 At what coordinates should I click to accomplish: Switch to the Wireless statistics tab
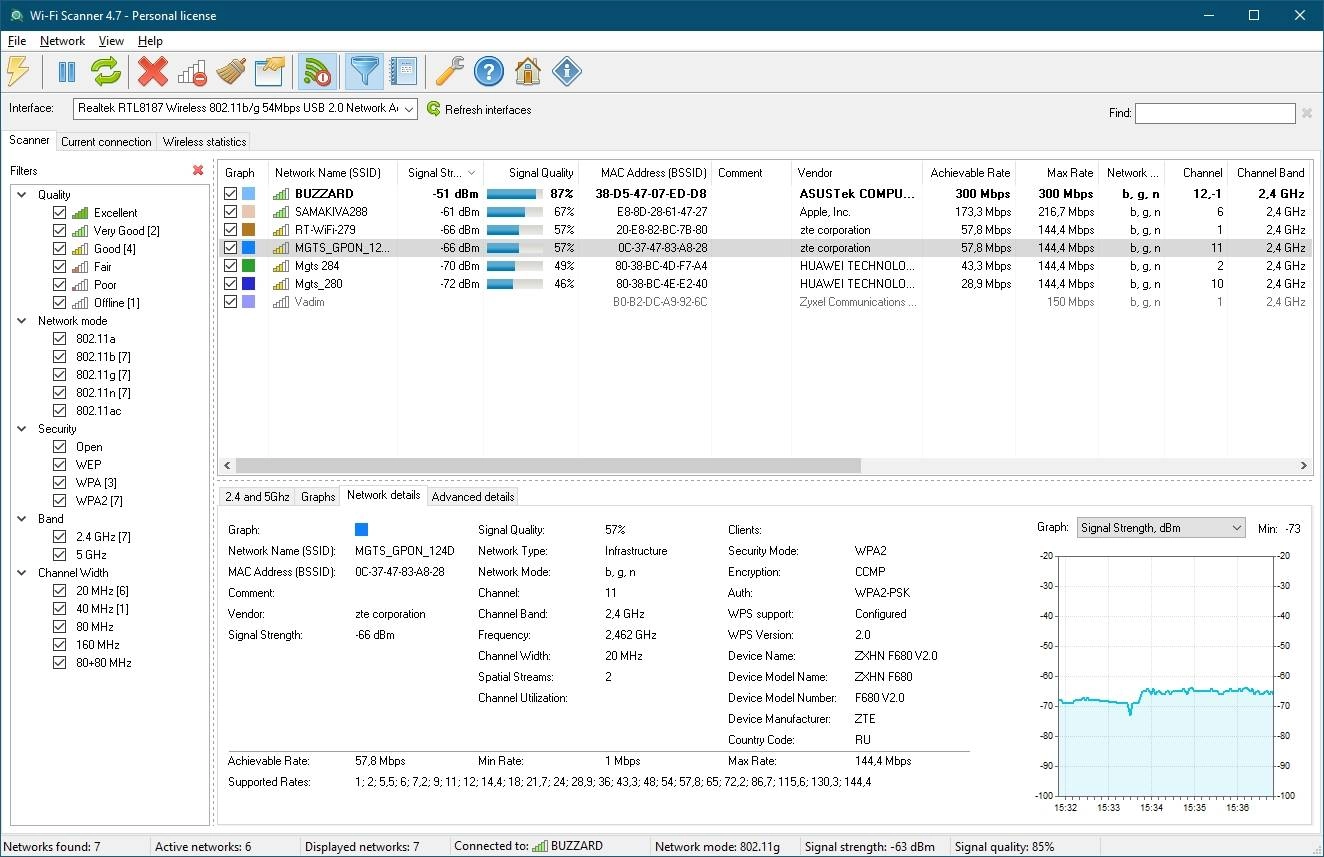(204, 142)
